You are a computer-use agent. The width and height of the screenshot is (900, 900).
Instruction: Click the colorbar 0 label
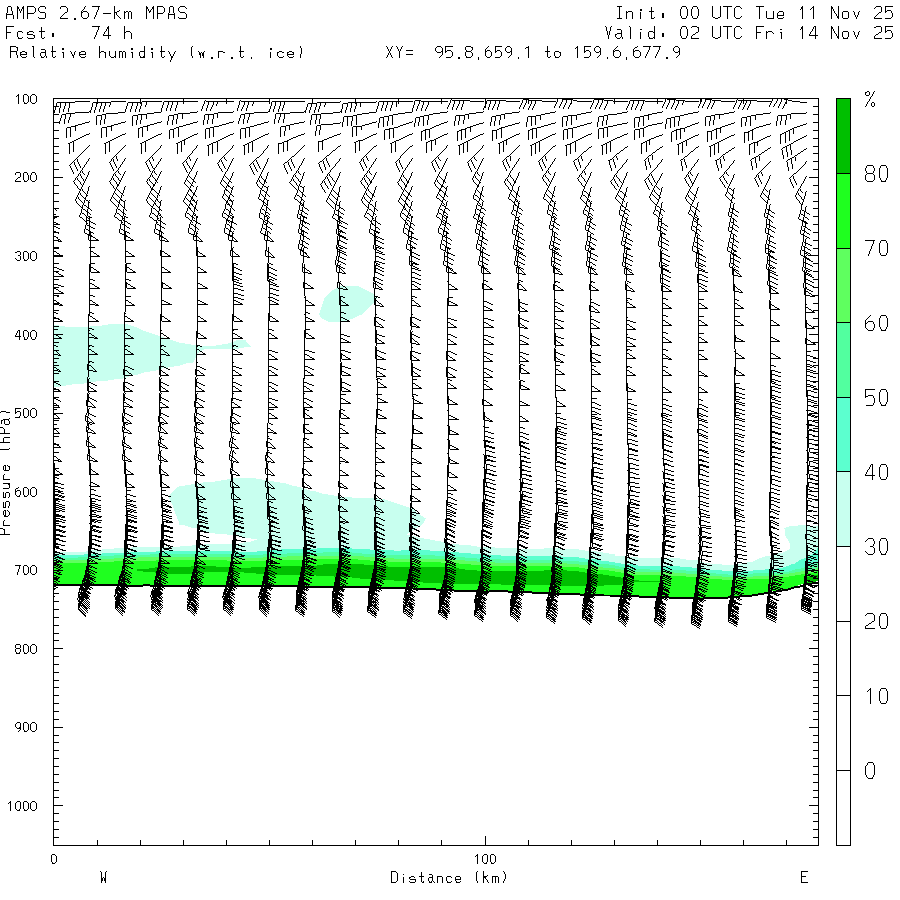(870, 771)
